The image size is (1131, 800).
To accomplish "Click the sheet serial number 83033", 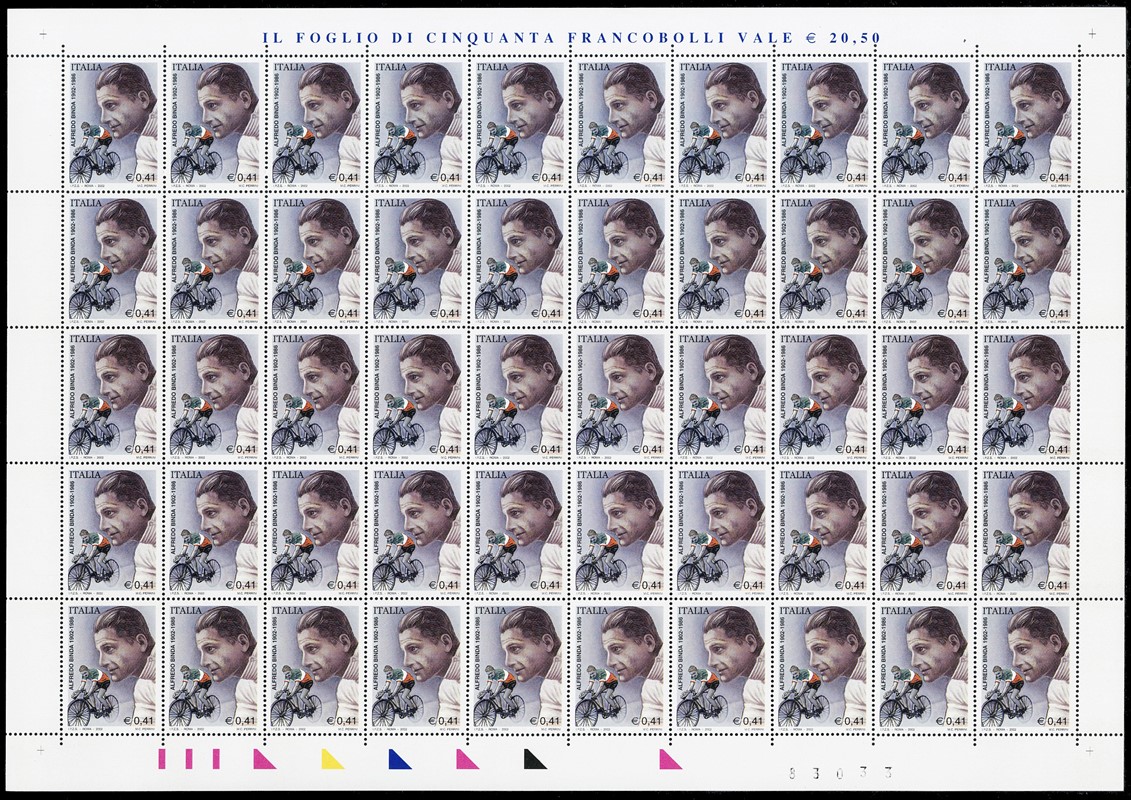I will (838, 772).
